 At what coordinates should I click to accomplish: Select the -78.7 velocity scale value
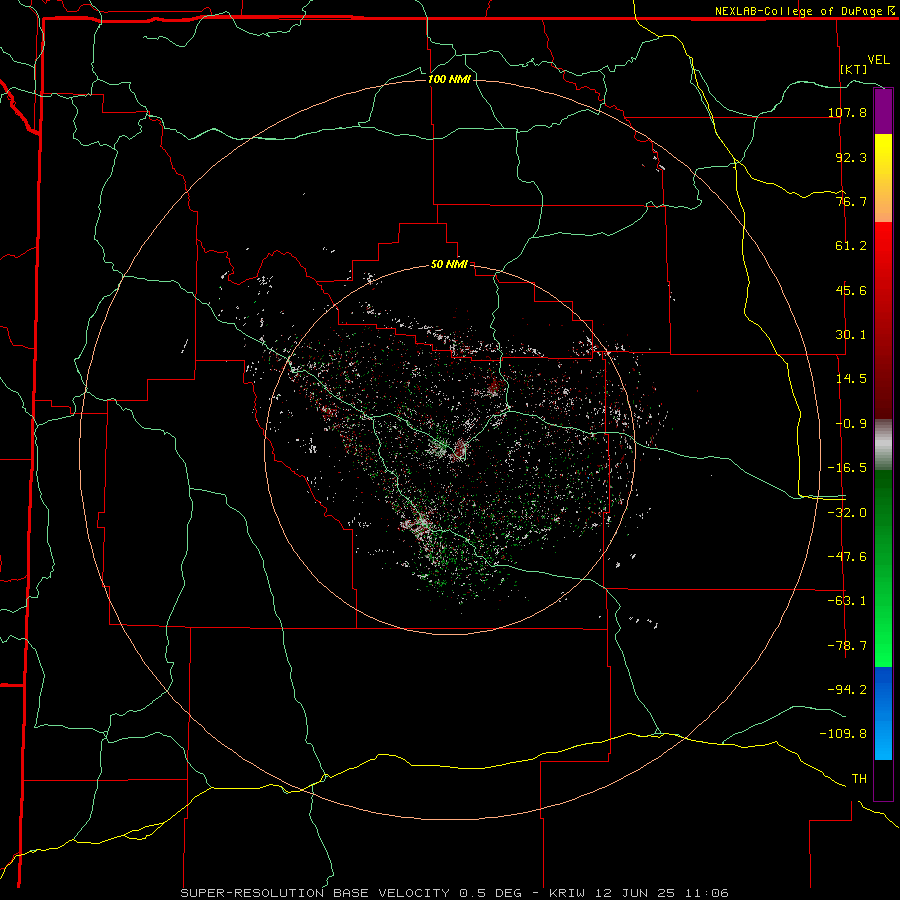[x=847, y=646]
